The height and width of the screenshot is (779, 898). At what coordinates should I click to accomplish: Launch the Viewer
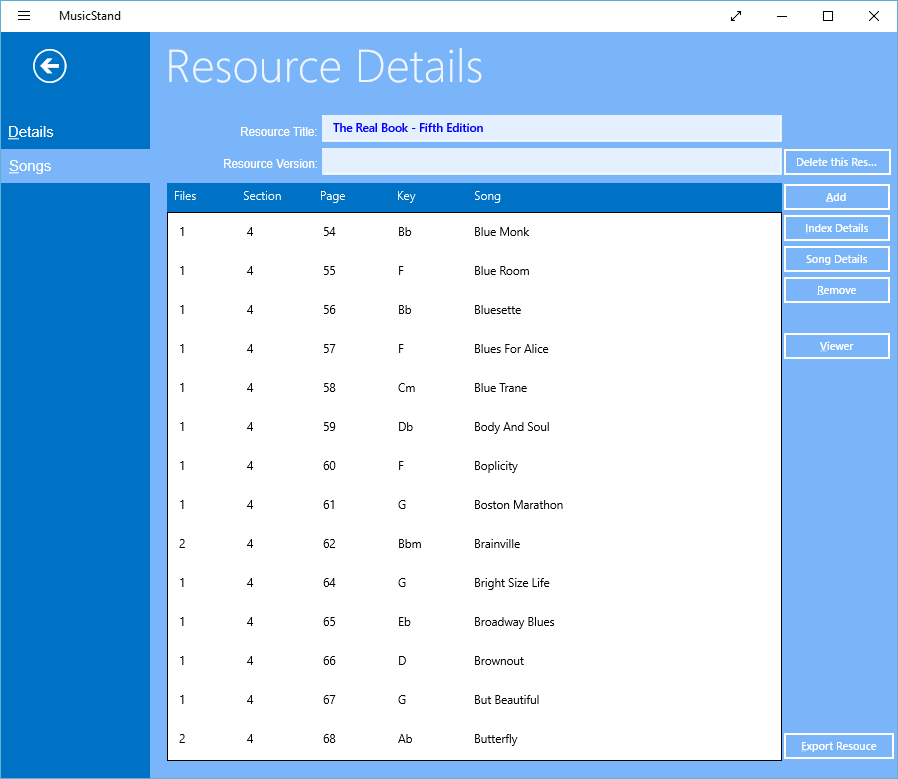click(x=836, y=346)
